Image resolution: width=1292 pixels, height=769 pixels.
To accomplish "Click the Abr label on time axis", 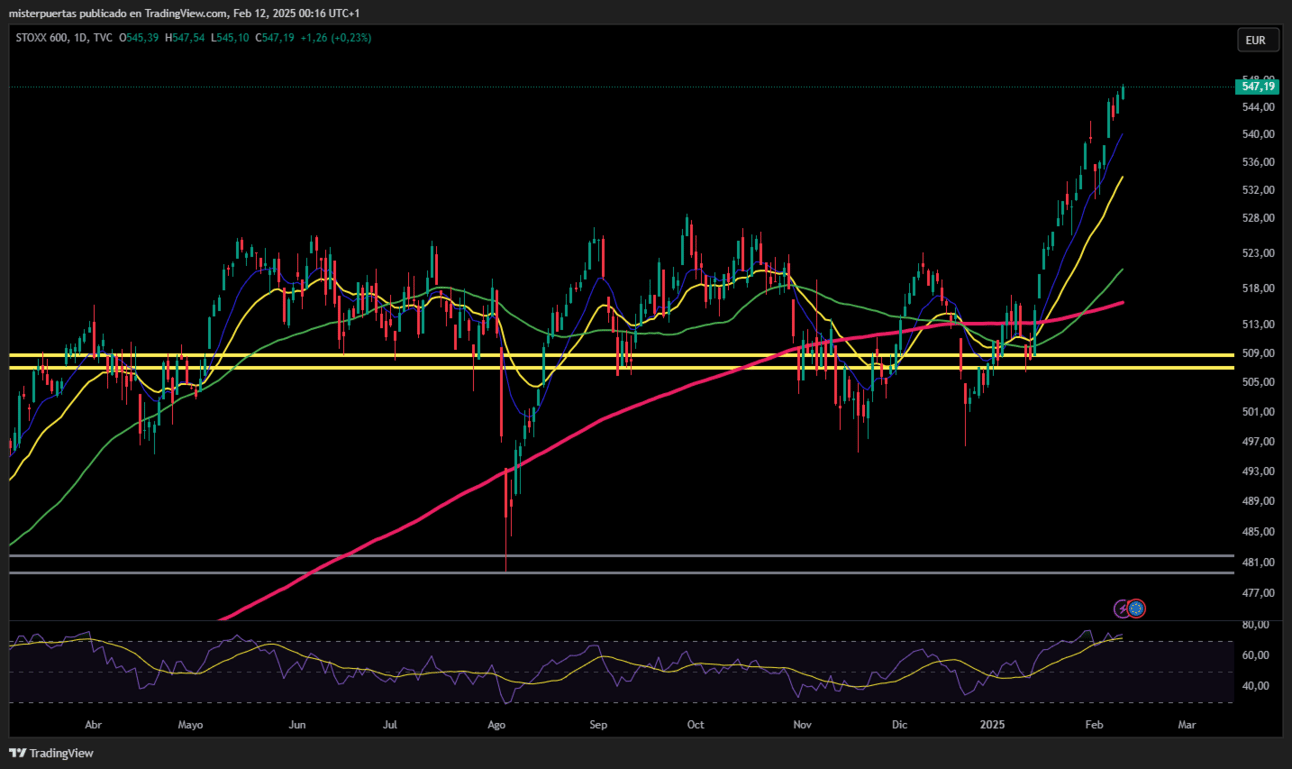I will 93,724.
